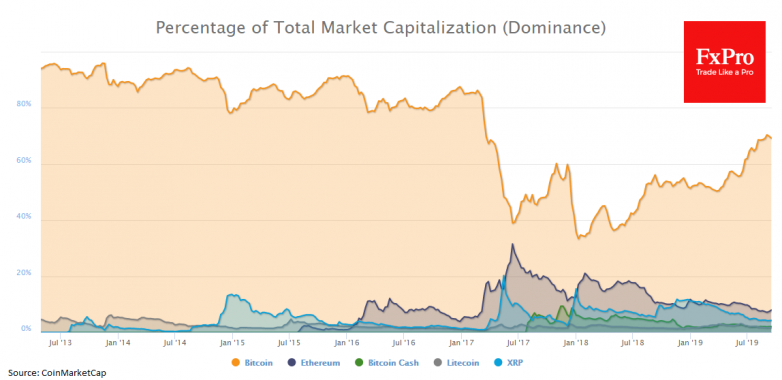Toggle Bitcoin Cash series via legend label
Viewport: 782px width, 380px height.
(x=393, y=363)
